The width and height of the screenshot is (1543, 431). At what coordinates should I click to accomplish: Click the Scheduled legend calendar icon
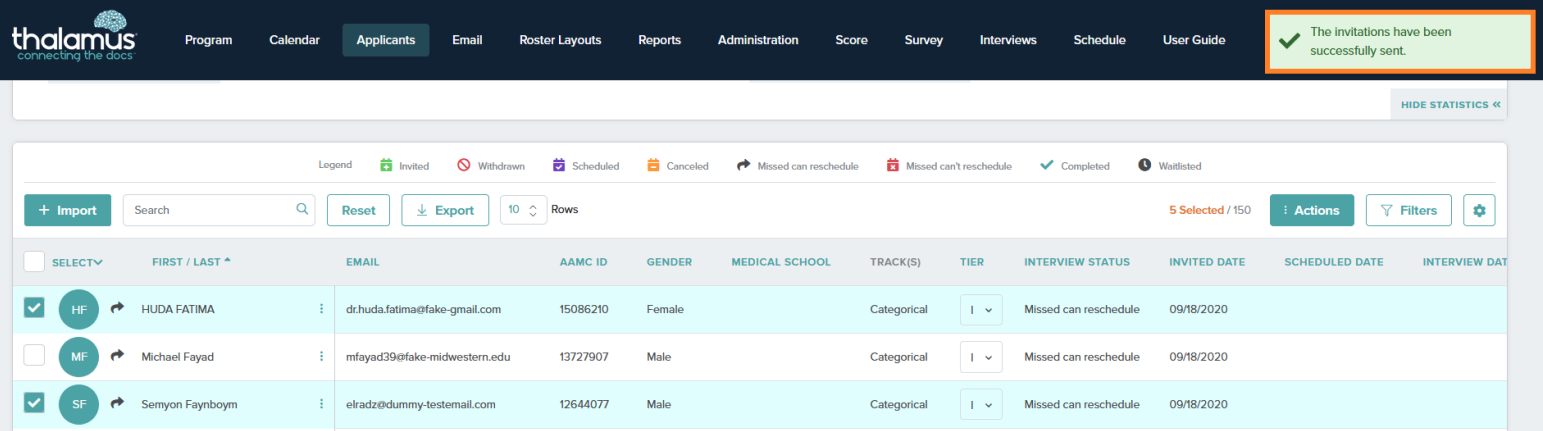pyautogui.click(x=559, y=165)
